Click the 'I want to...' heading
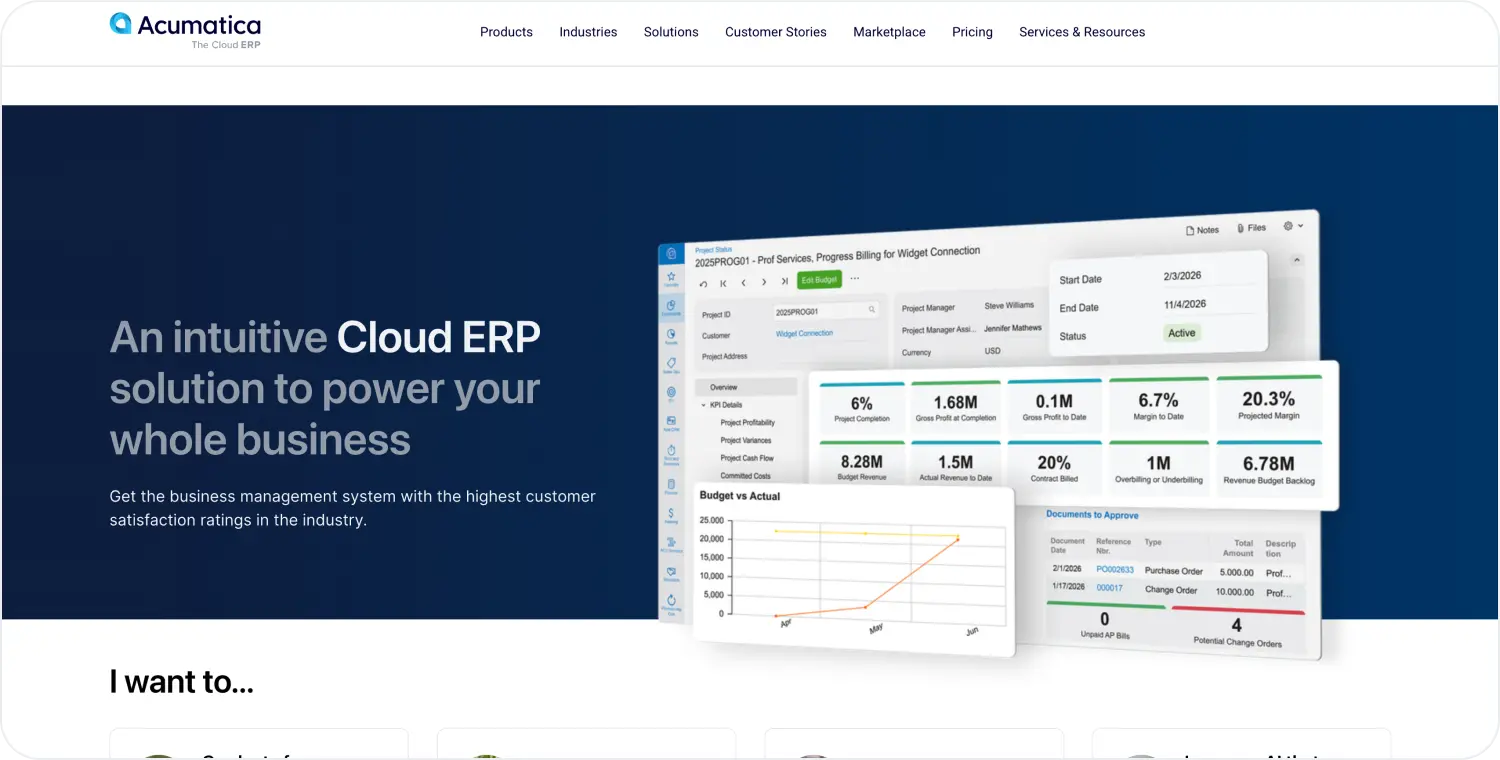Screen dimensions: 1500x760 (181, 682)
